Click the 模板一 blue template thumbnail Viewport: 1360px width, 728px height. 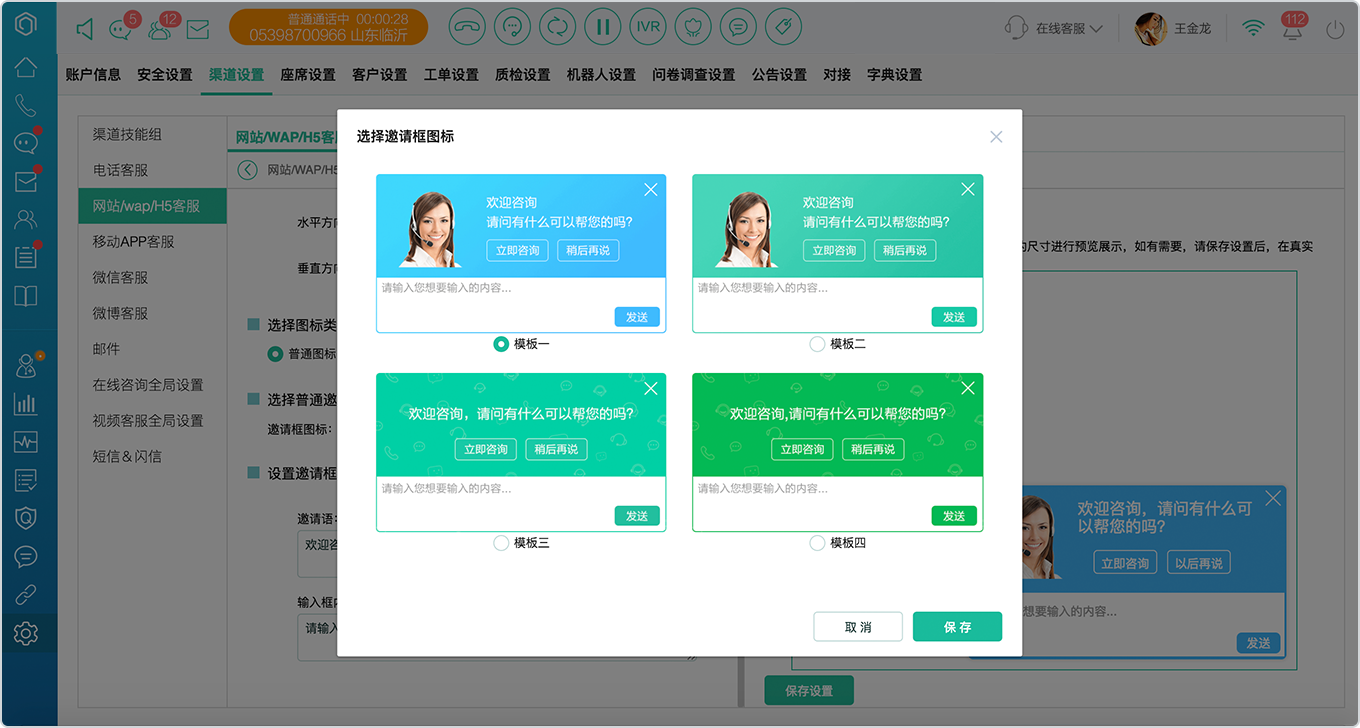coord(521,254)
